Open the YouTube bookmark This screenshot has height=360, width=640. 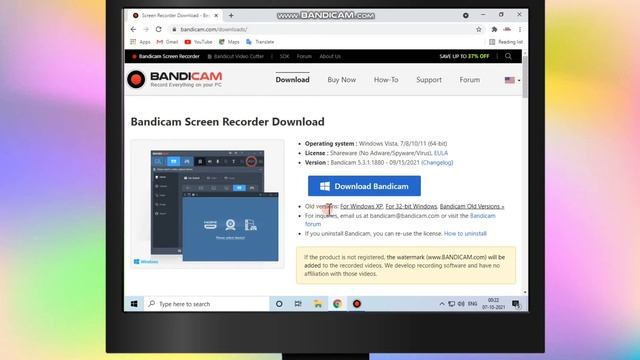click(x=198, y=42)
